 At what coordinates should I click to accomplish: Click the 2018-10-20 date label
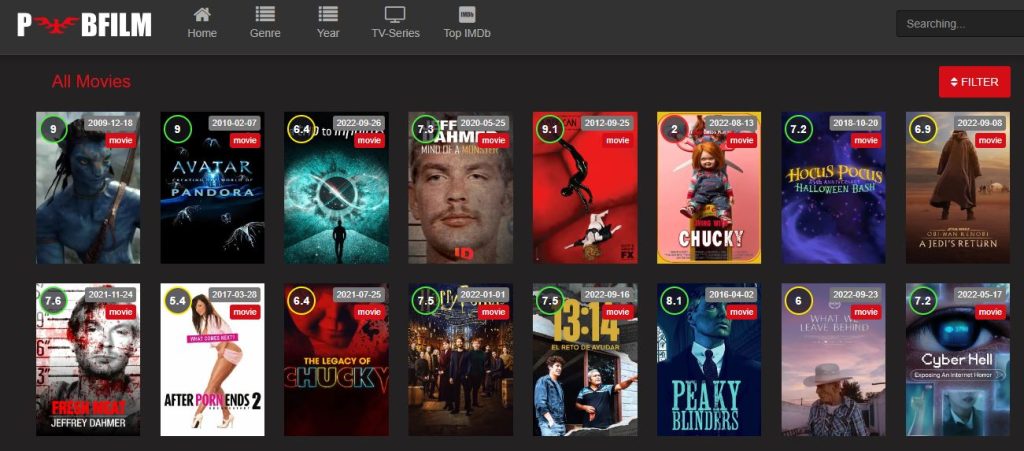[x=856, y=123]
